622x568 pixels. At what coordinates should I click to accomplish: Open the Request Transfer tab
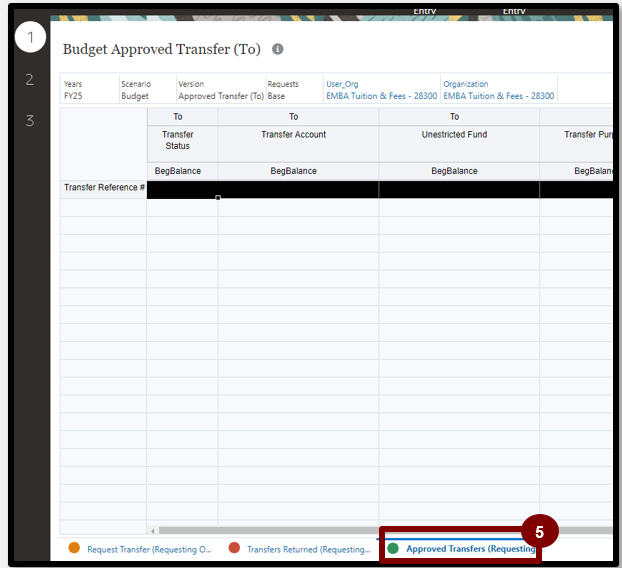(149, 549)
